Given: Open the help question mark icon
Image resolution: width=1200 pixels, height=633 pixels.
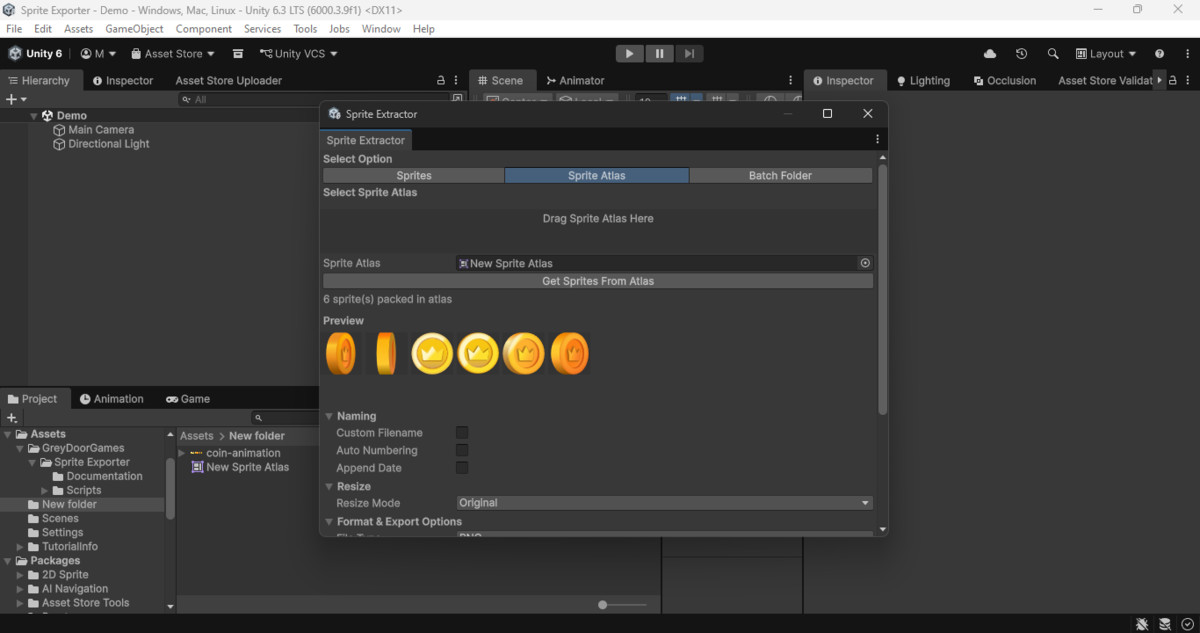Looking at the screenshot, I should pos(1159,54).
